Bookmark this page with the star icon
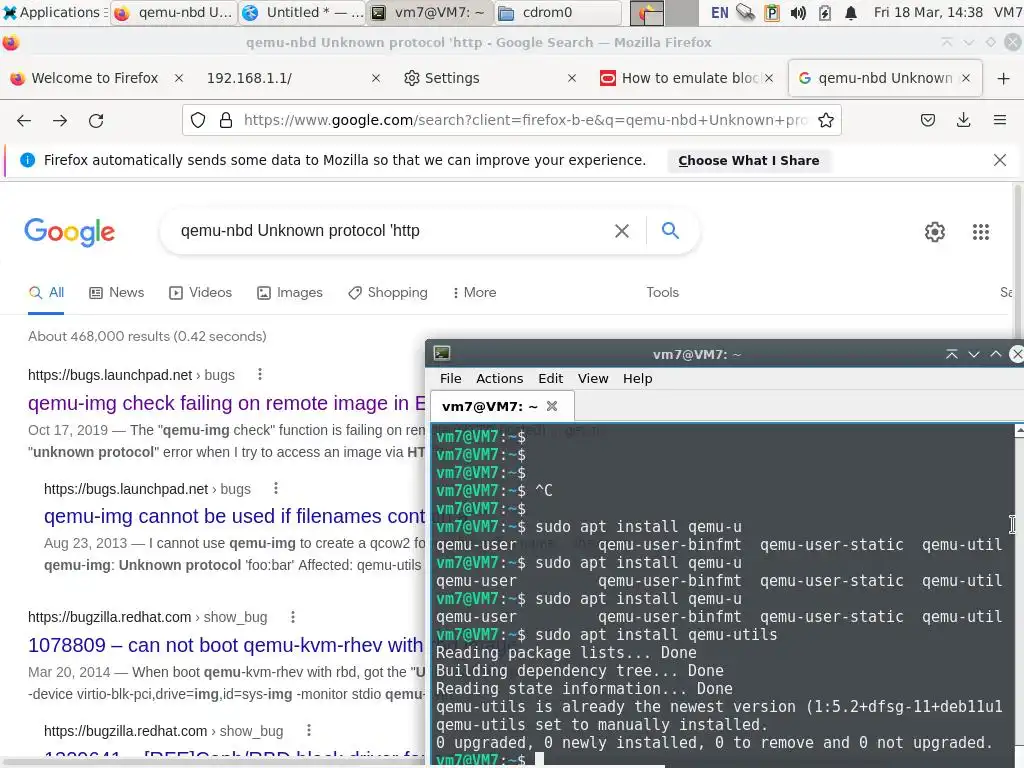This screenshot has width=1024, height=768. click(x=825, y=120)
